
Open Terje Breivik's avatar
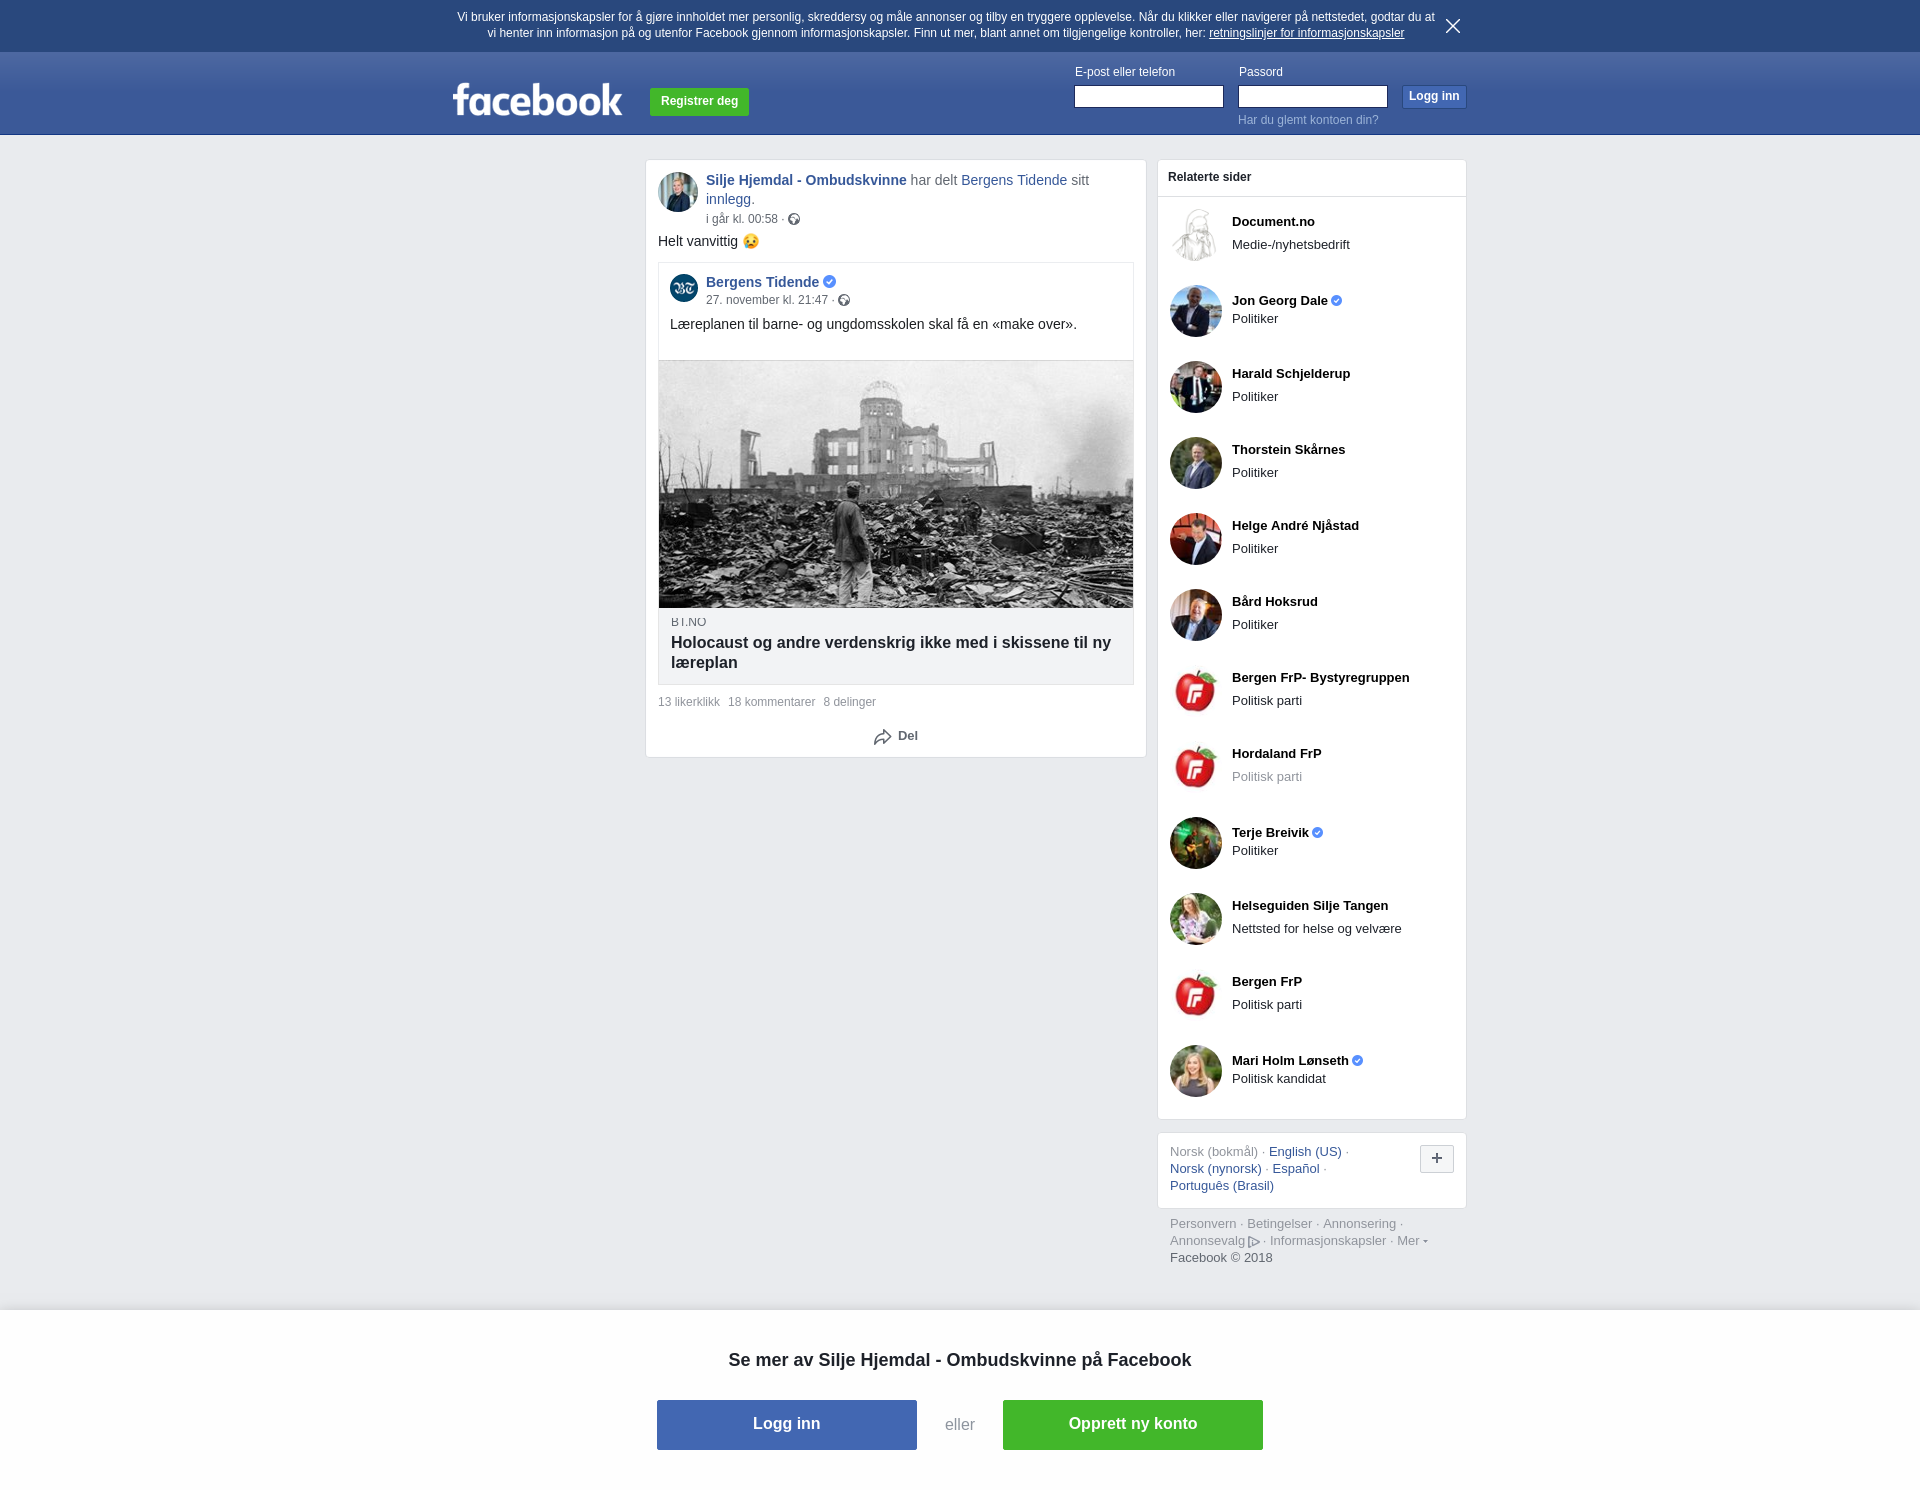click(1196, 843)
